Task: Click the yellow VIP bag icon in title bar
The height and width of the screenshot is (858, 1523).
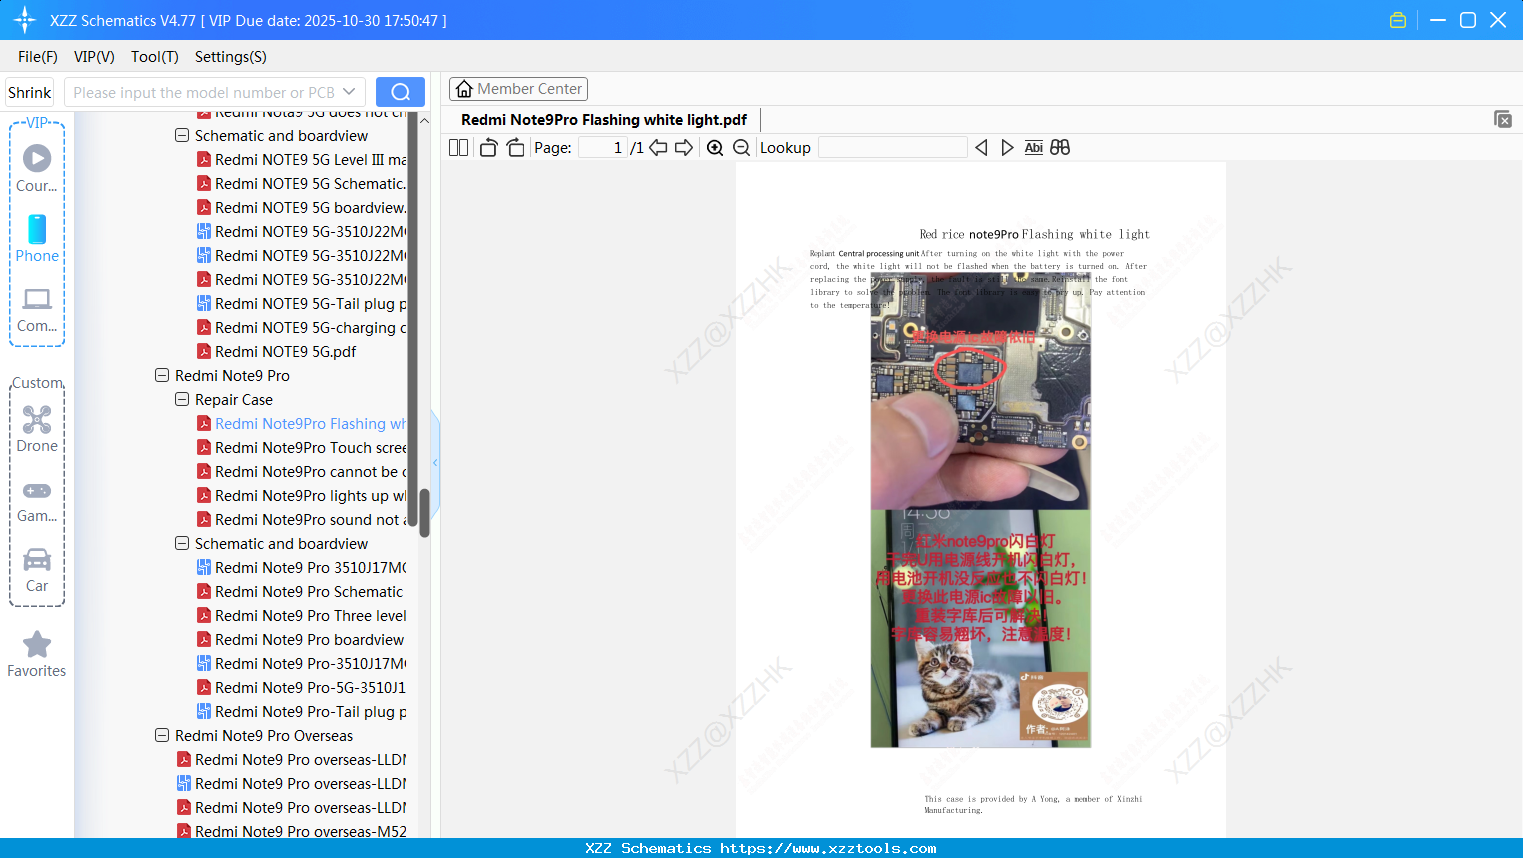Action: click(x=1398, y=20)
